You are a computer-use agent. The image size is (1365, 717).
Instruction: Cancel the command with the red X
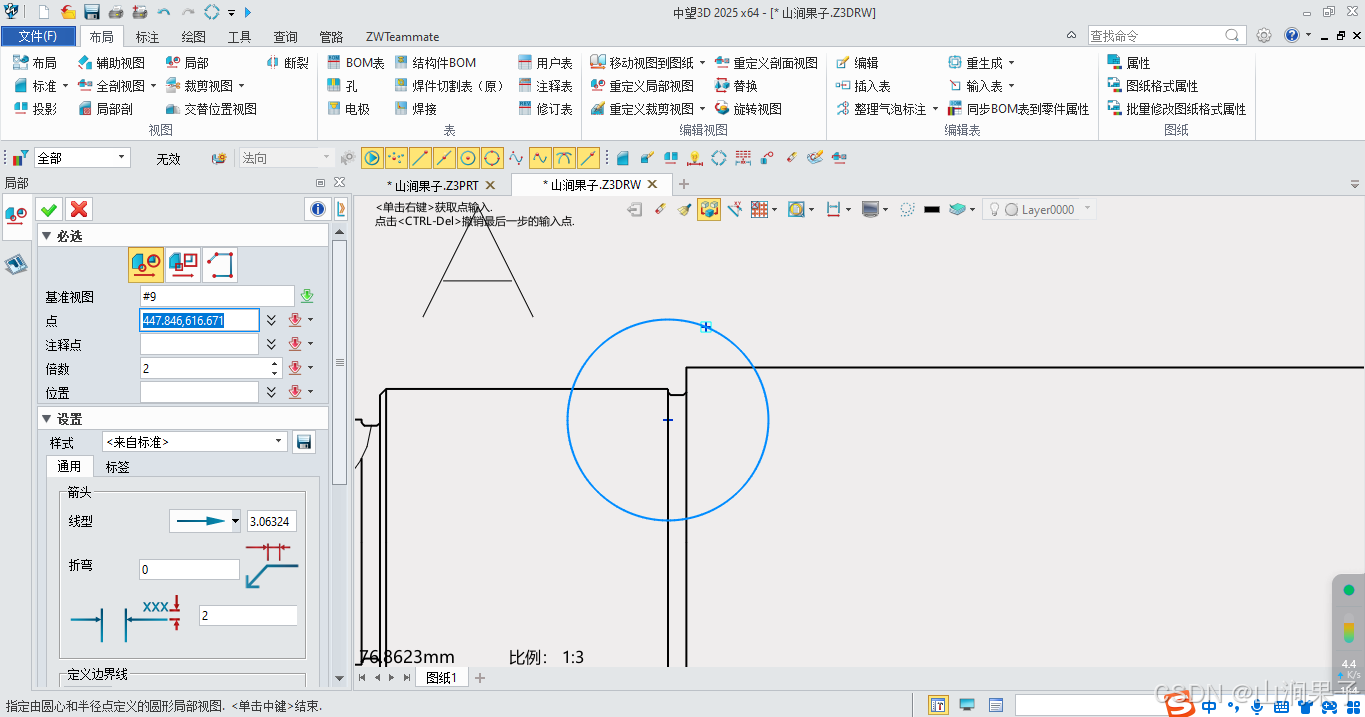click(79, 209)
